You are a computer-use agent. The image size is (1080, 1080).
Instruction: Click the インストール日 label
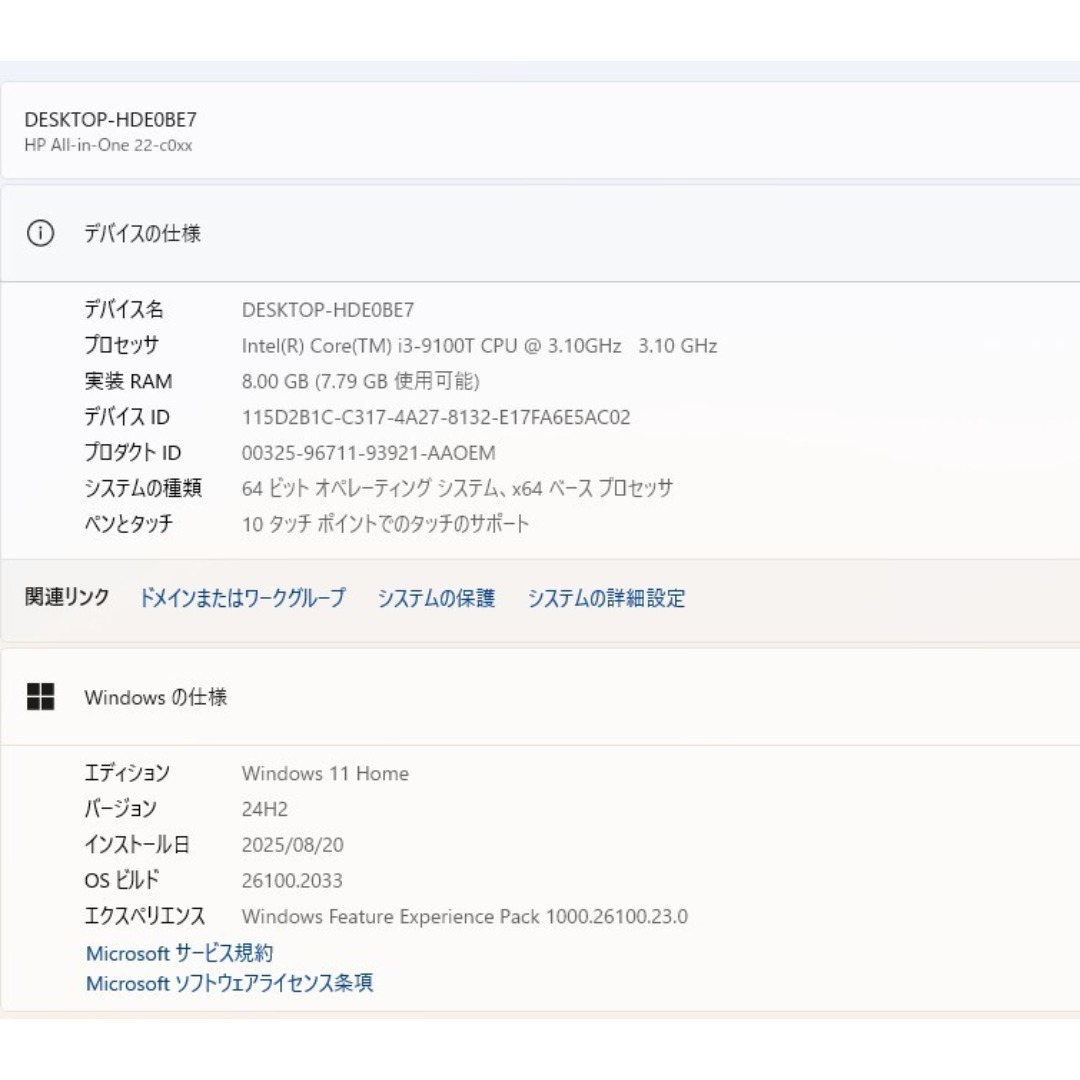click(136, 844)
